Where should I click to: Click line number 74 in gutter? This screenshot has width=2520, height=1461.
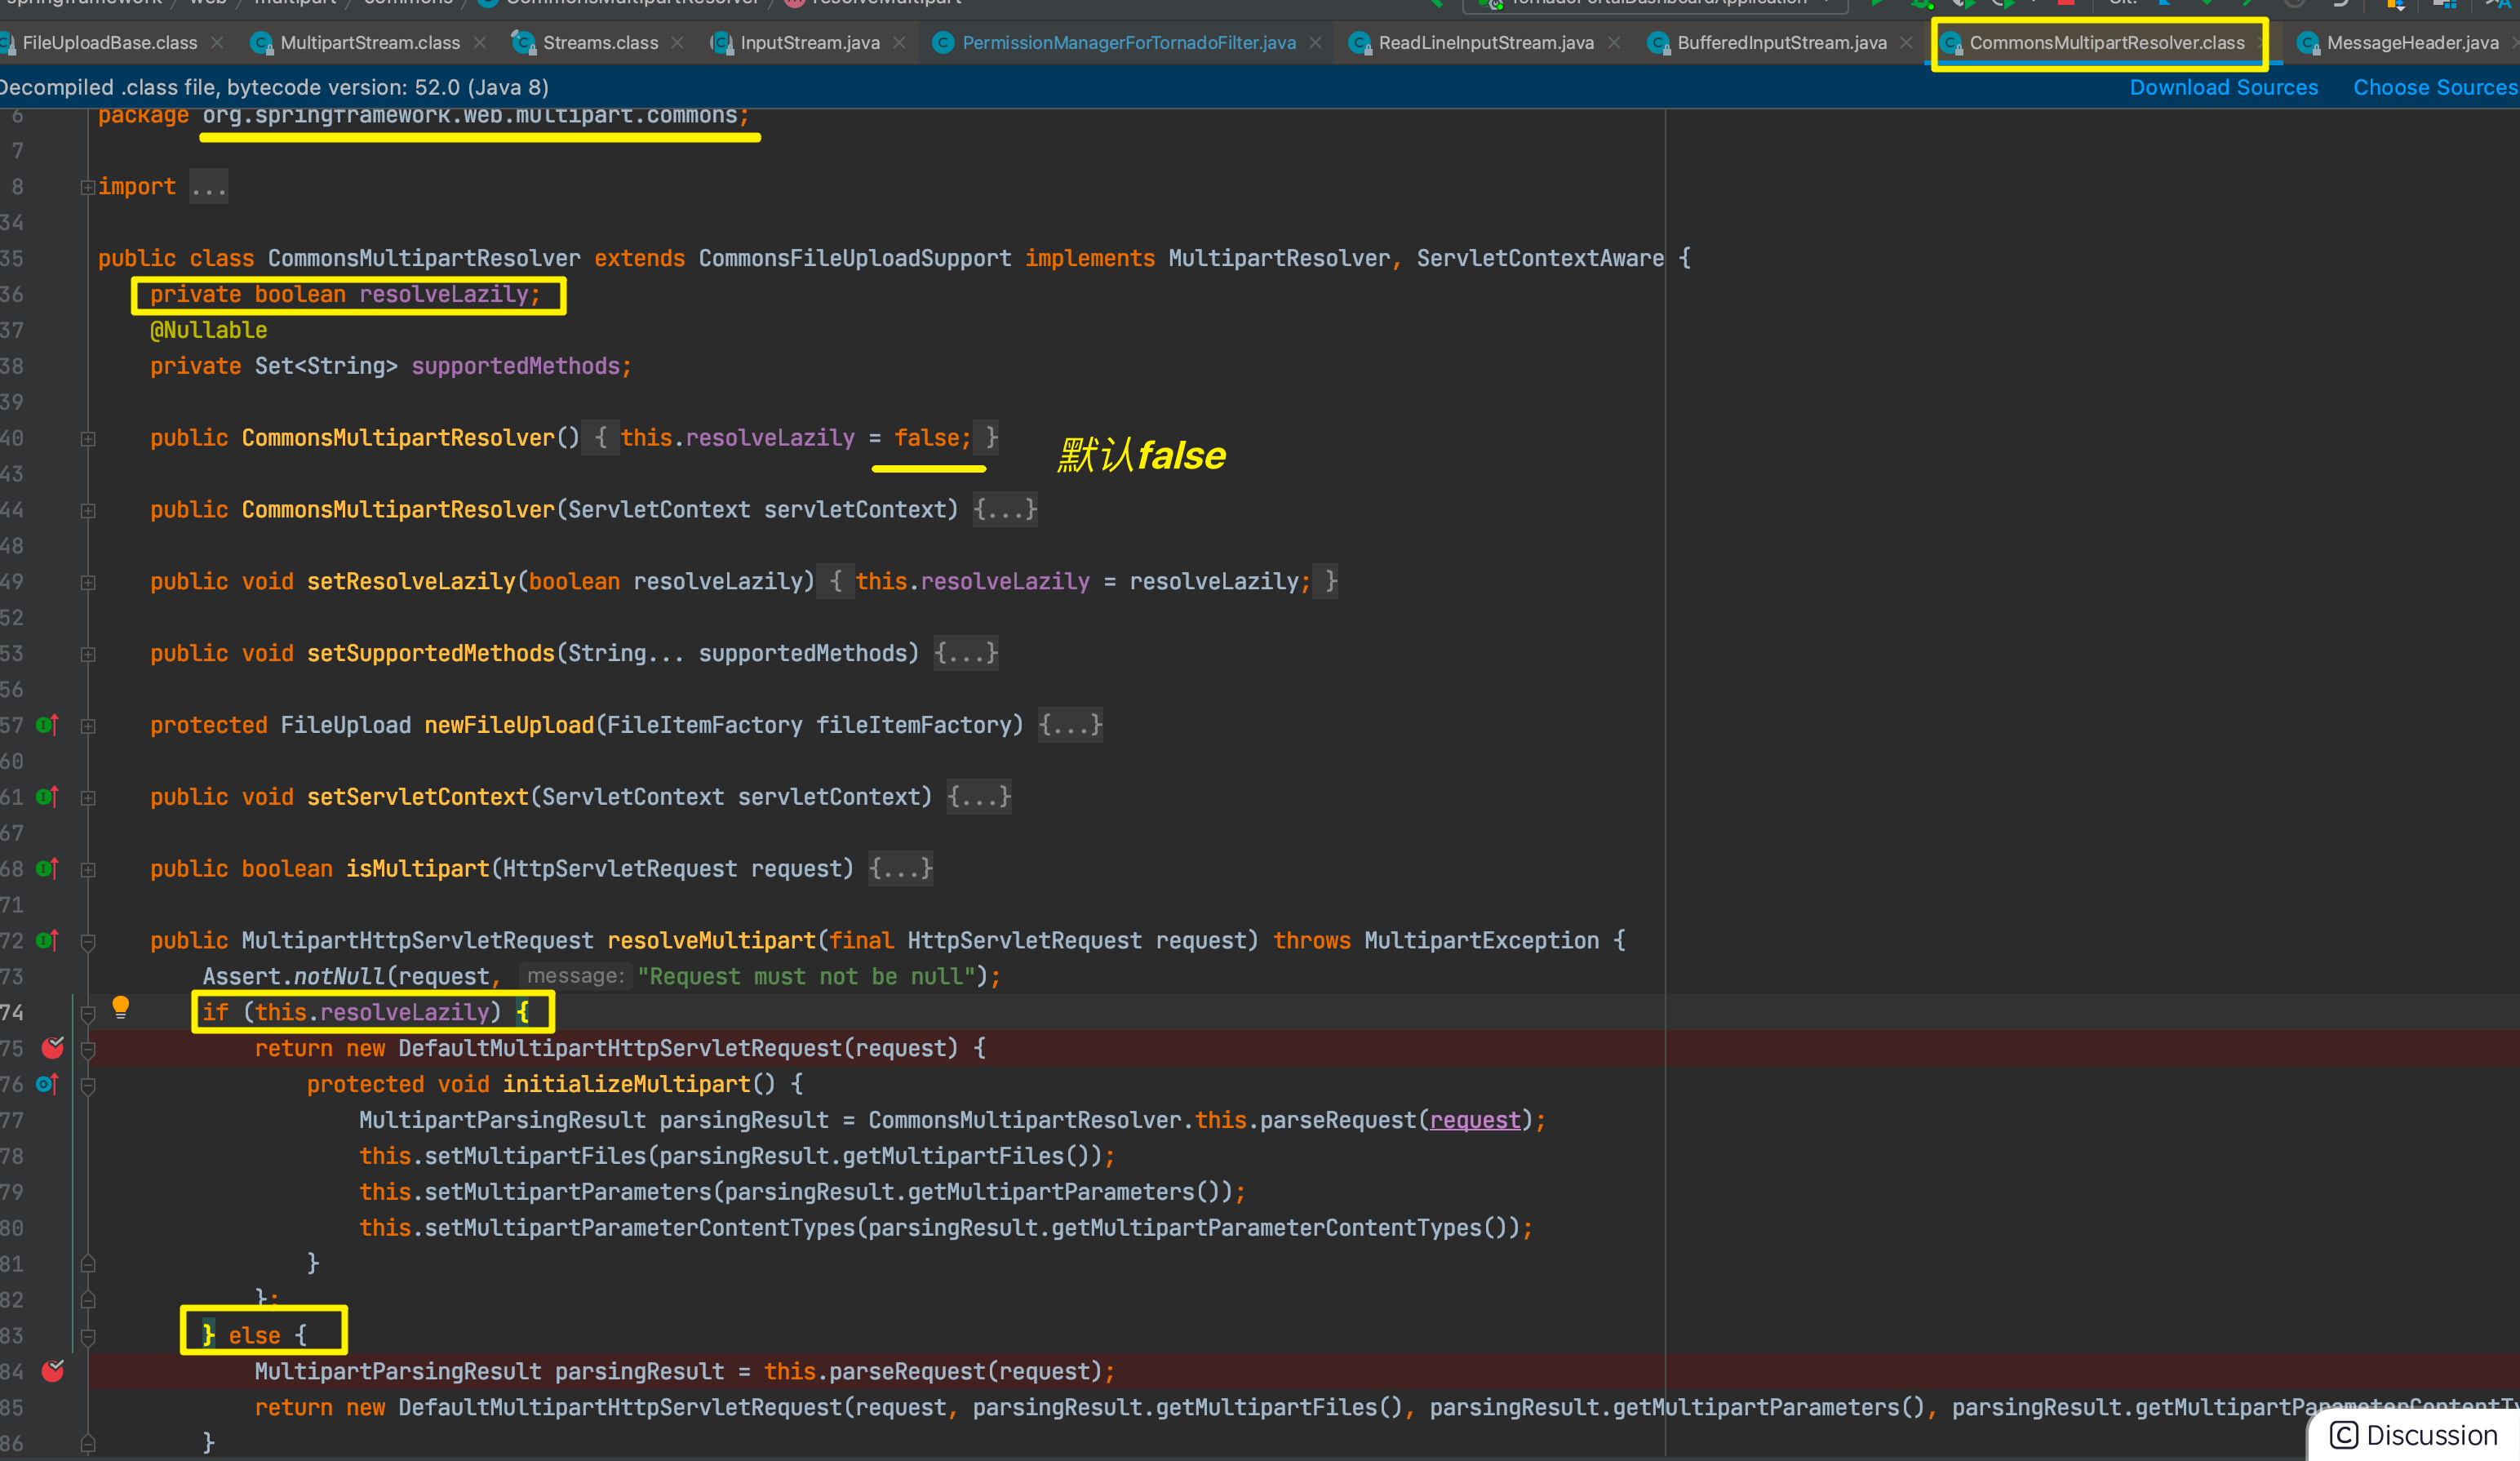[12, 1013]
